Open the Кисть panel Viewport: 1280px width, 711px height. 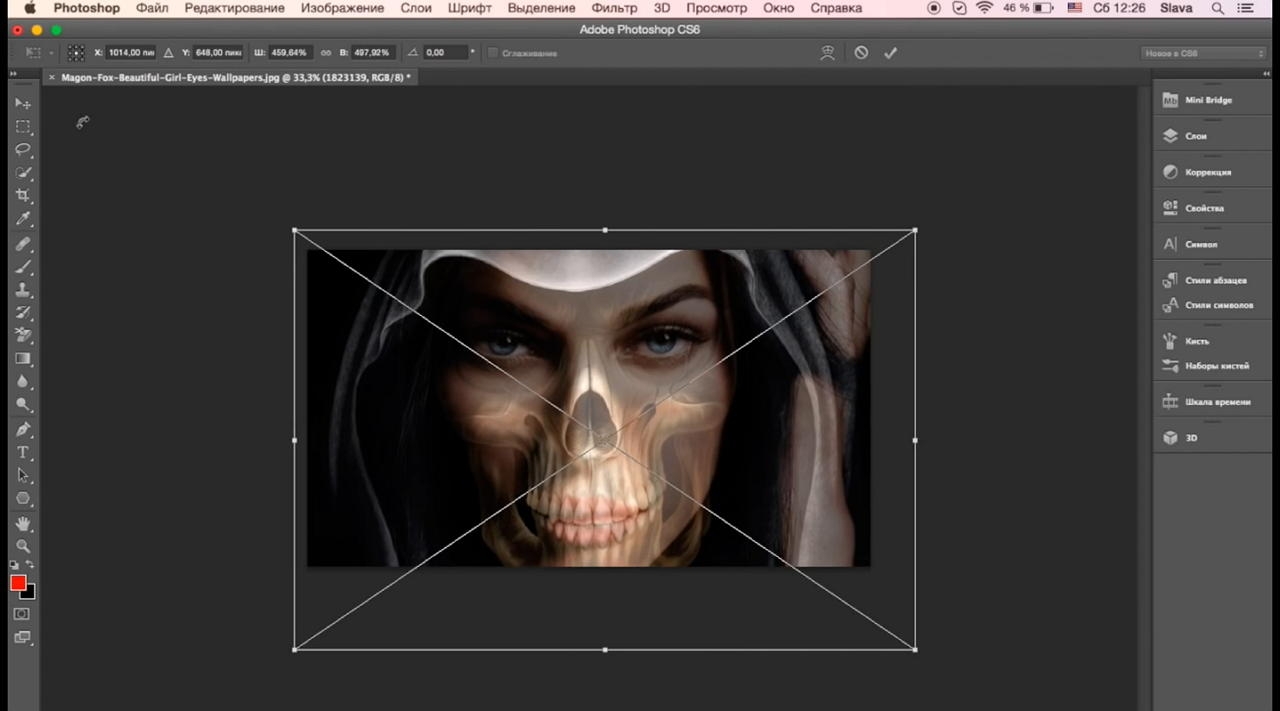[x=1211, y=341]
